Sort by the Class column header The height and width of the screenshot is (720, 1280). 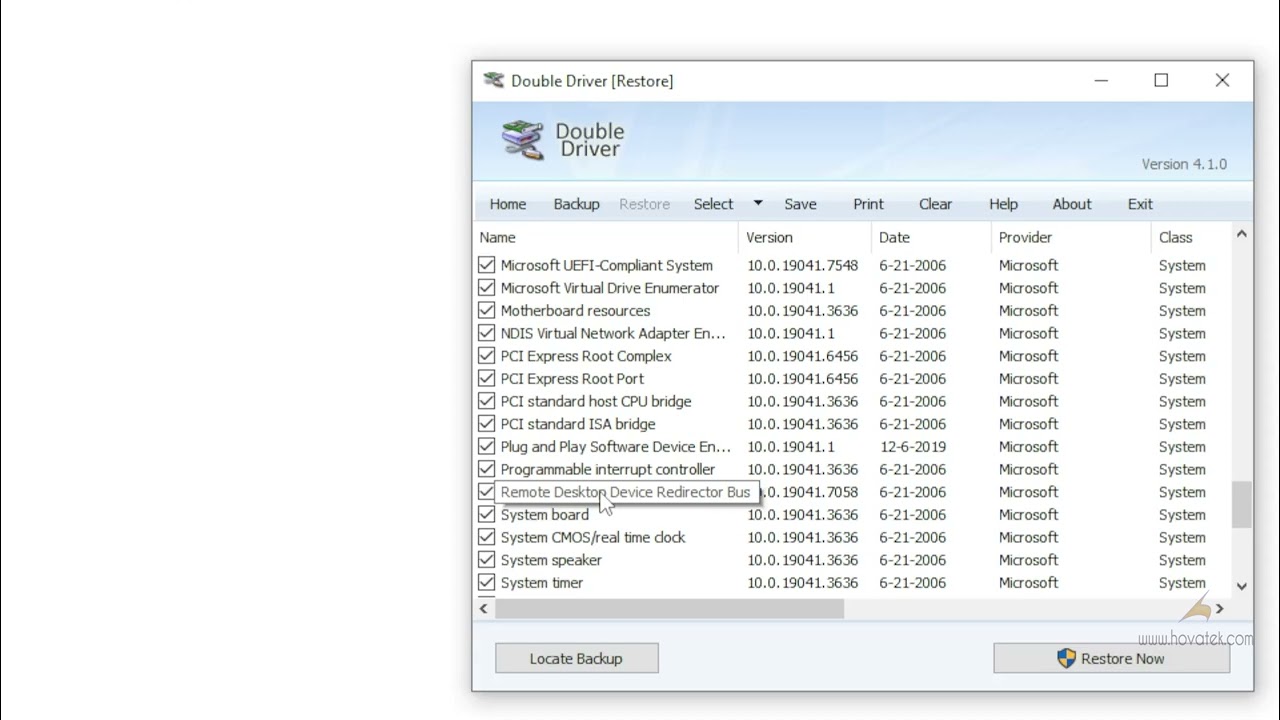pyautogui.click(x=1191, y=237)
